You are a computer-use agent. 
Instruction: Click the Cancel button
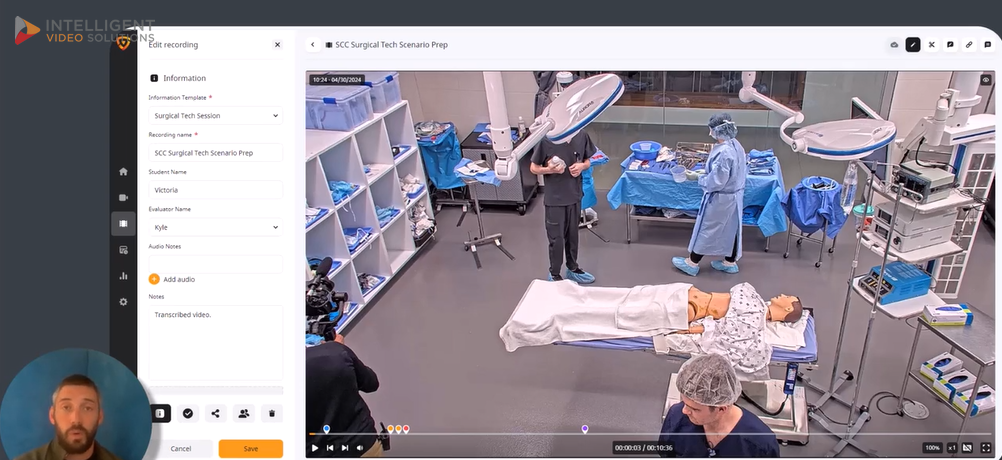coord(181,449)
